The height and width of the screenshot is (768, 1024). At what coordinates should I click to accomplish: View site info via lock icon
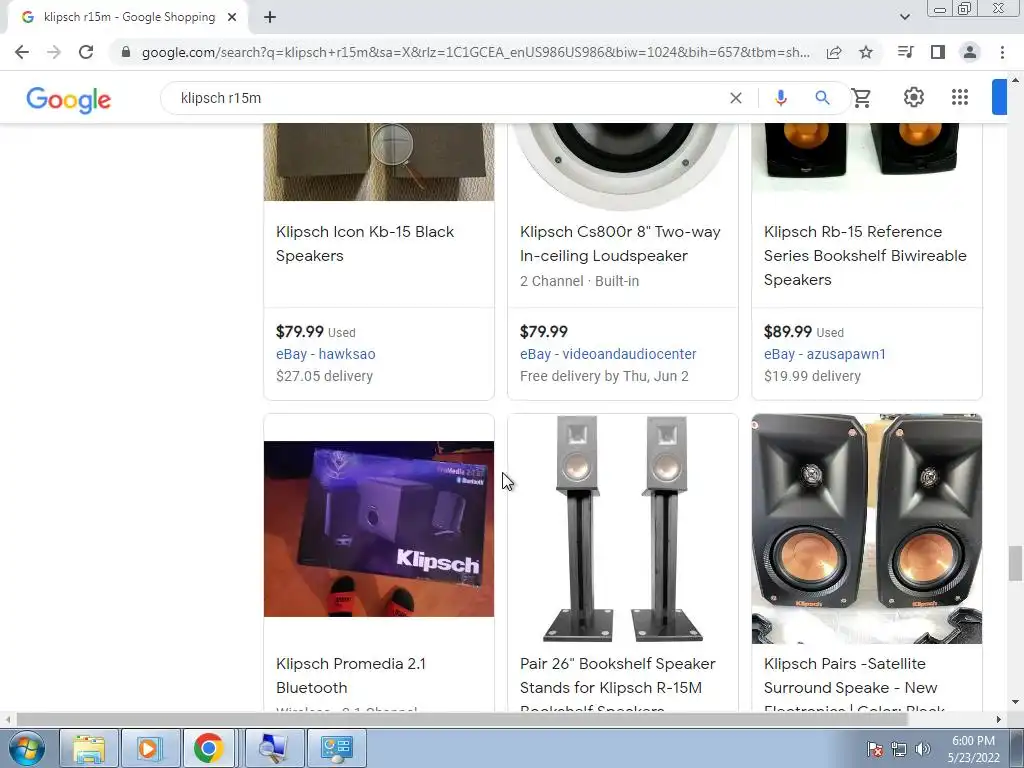pos(126,52)
